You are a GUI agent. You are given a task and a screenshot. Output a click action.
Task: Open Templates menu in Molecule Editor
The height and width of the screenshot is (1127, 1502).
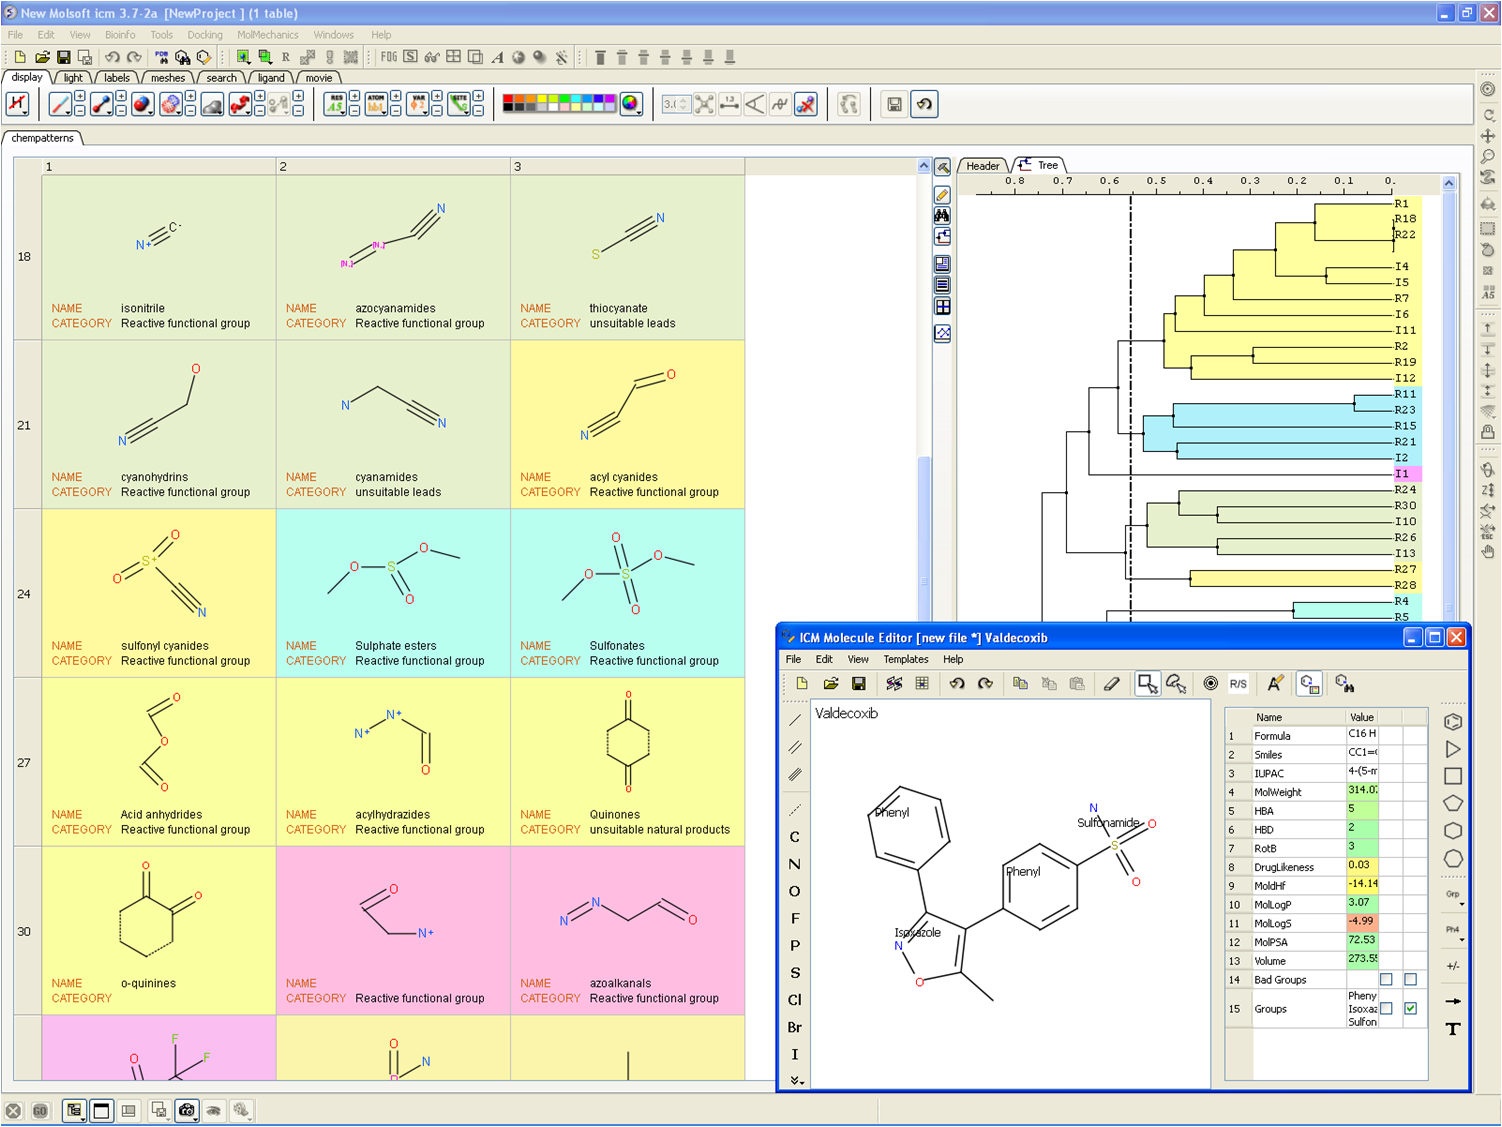point(906,660)
